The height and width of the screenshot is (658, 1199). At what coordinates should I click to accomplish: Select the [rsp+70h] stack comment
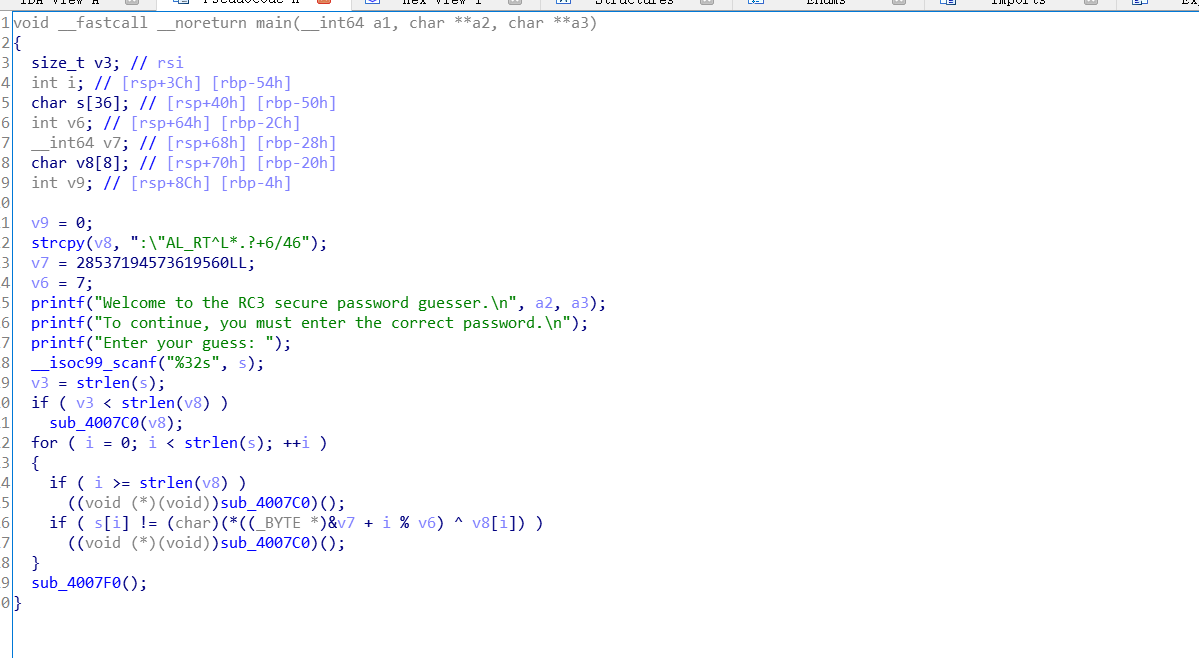[x=206, y=163]
